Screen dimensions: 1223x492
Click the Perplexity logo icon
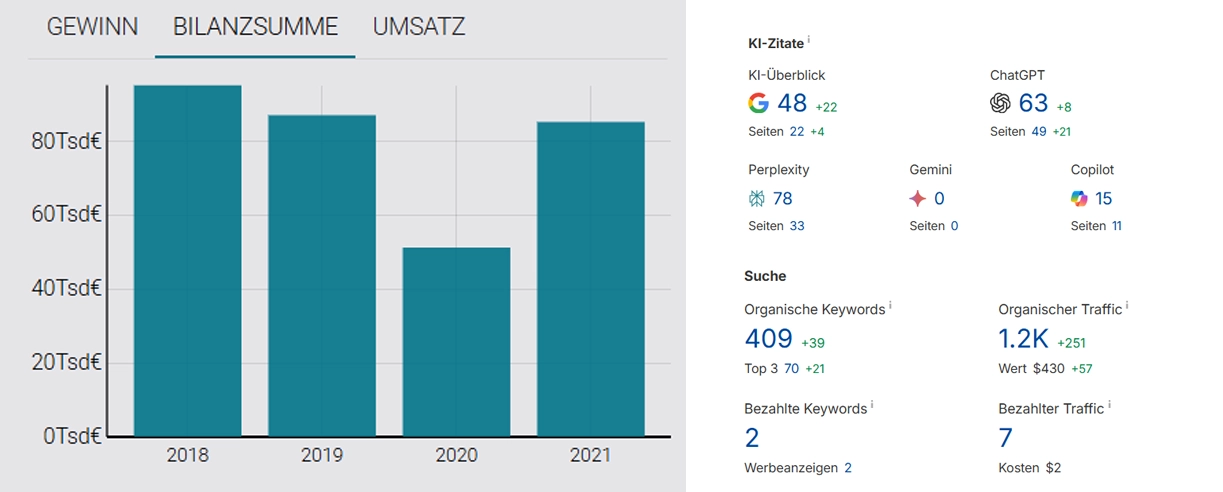point(757,199)
